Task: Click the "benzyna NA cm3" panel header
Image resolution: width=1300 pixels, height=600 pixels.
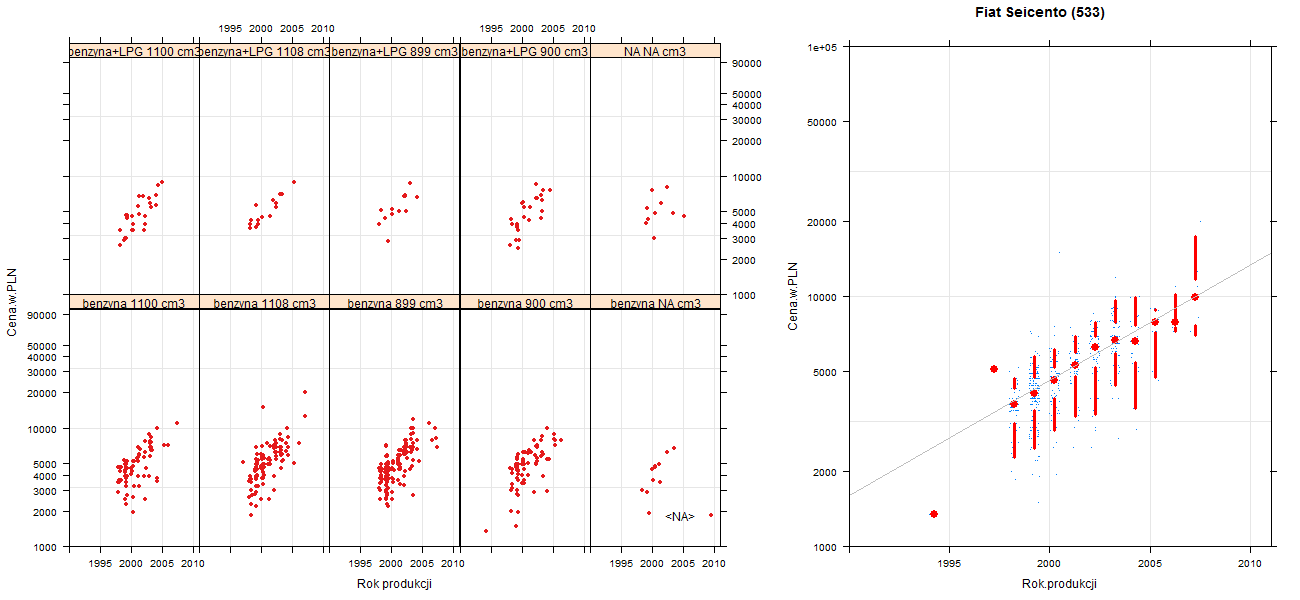Action: (x=655, y=303)
